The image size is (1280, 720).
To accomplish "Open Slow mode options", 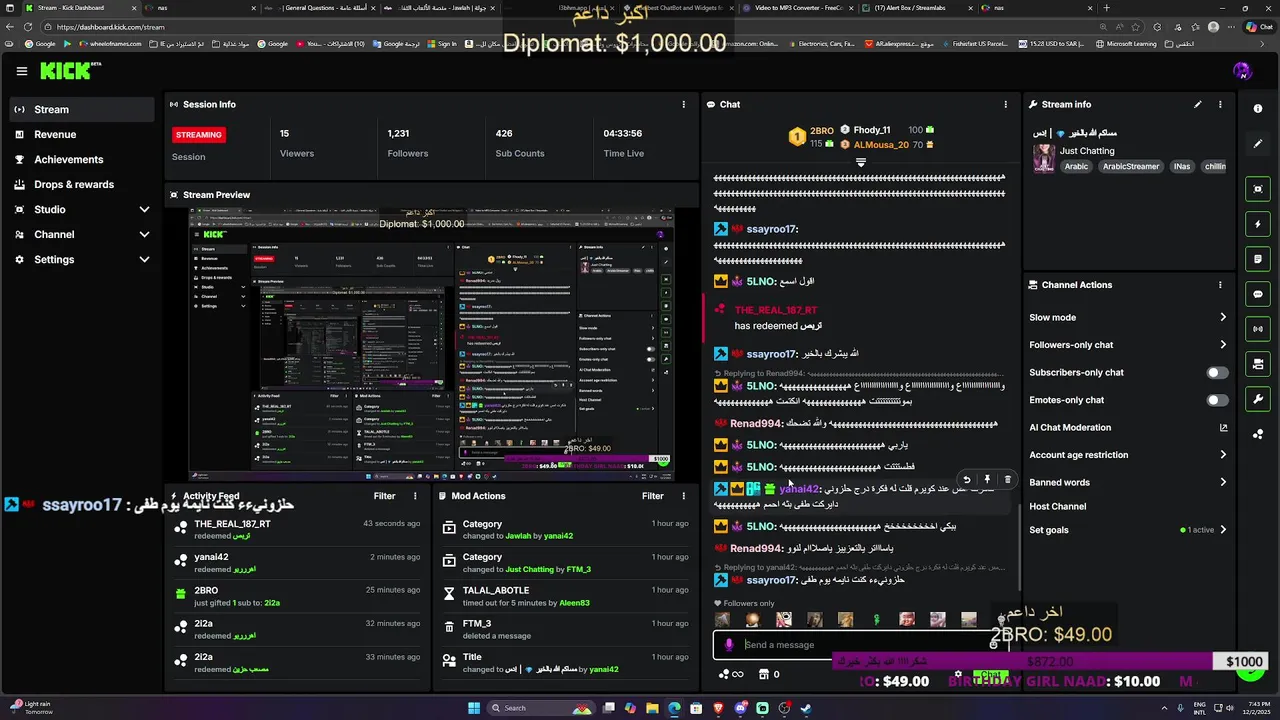I will tap(1128, 318).
